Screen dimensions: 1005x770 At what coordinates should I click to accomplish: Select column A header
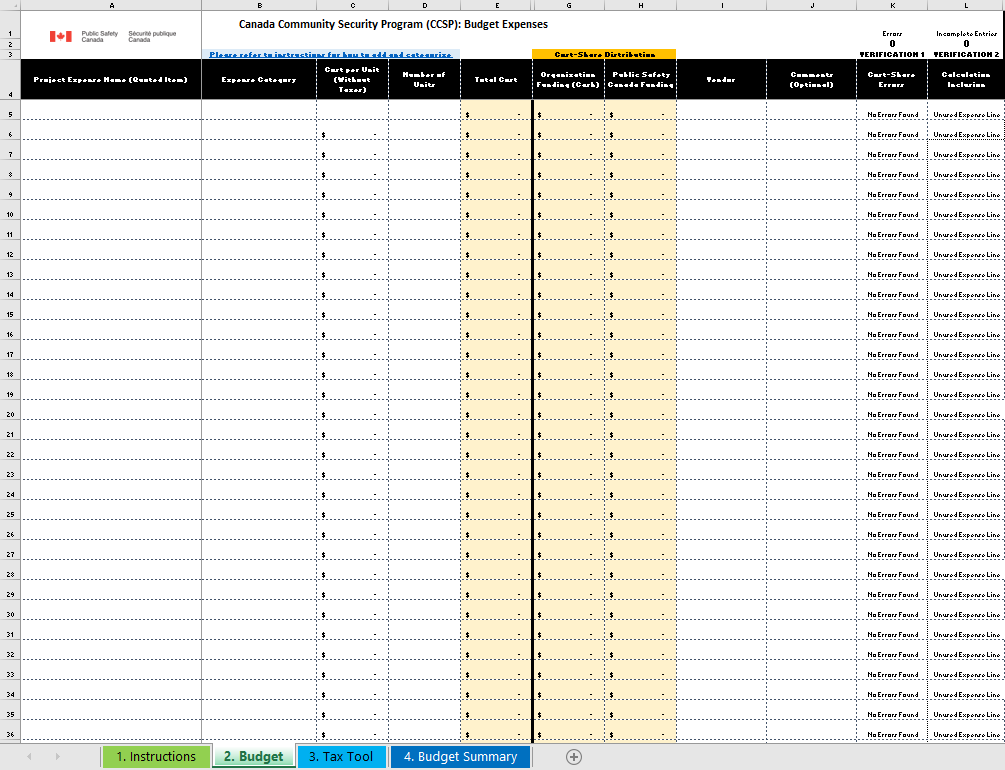(x=110, y=5)
